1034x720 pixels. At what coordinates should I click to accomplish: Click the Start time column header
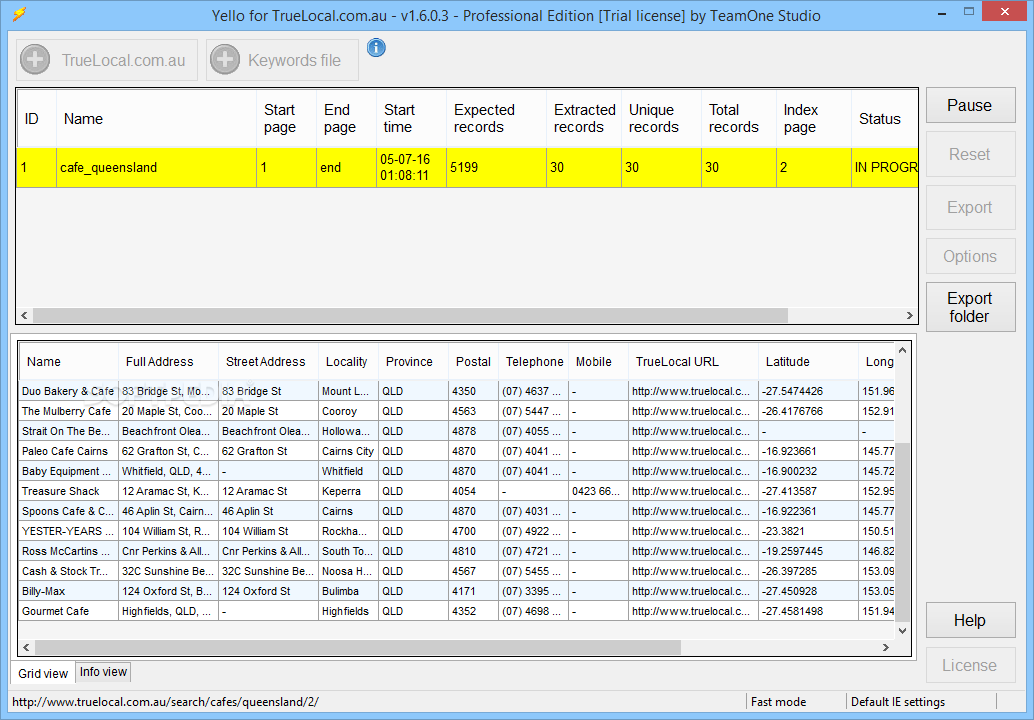tap(411, 119)
